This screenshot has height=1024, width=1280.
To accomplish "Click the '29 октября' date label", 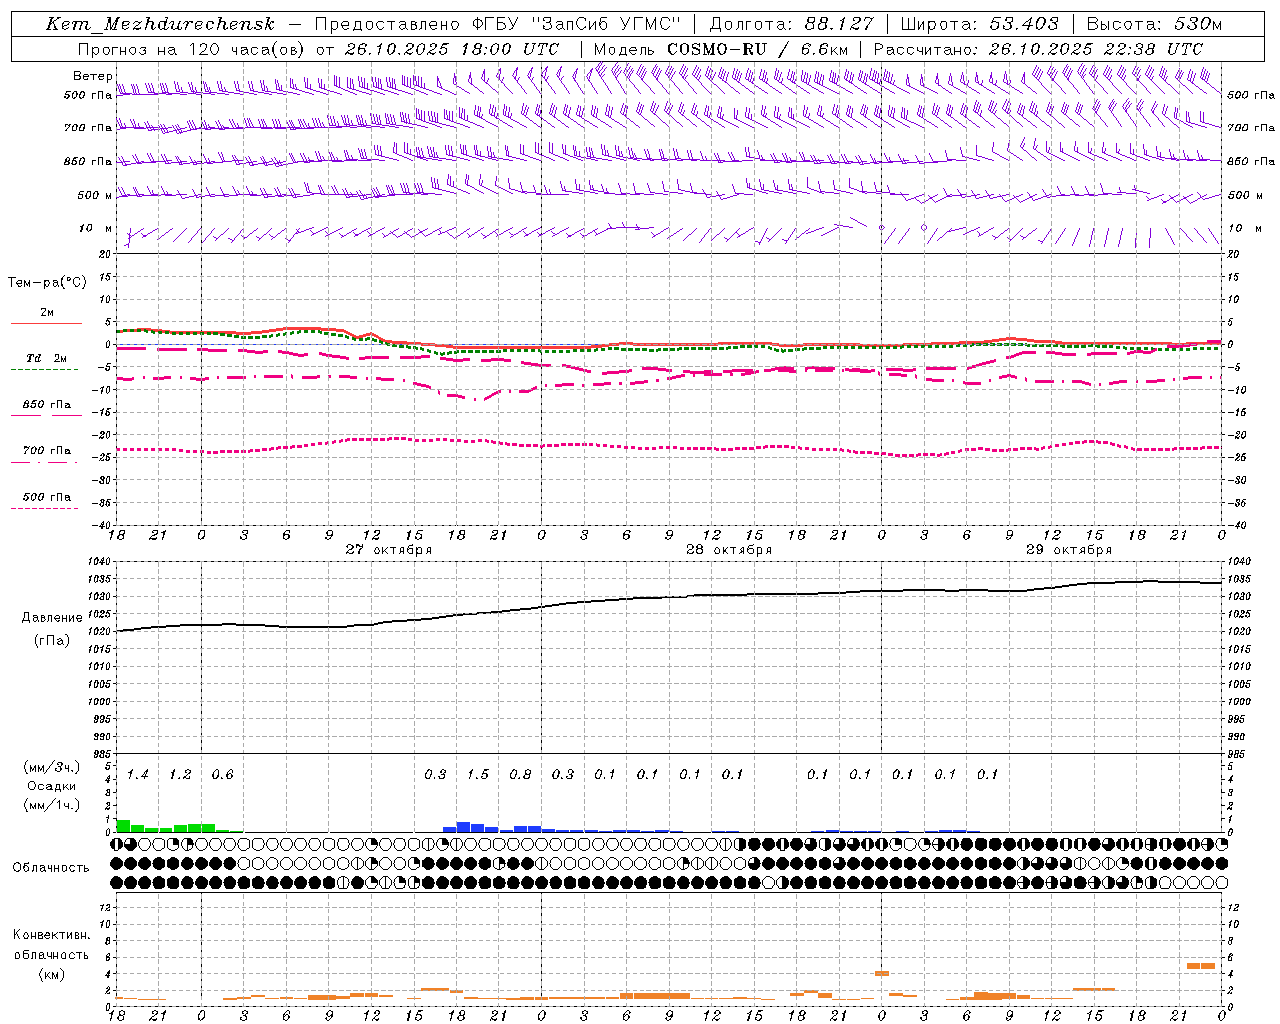I will point(1069,550).
